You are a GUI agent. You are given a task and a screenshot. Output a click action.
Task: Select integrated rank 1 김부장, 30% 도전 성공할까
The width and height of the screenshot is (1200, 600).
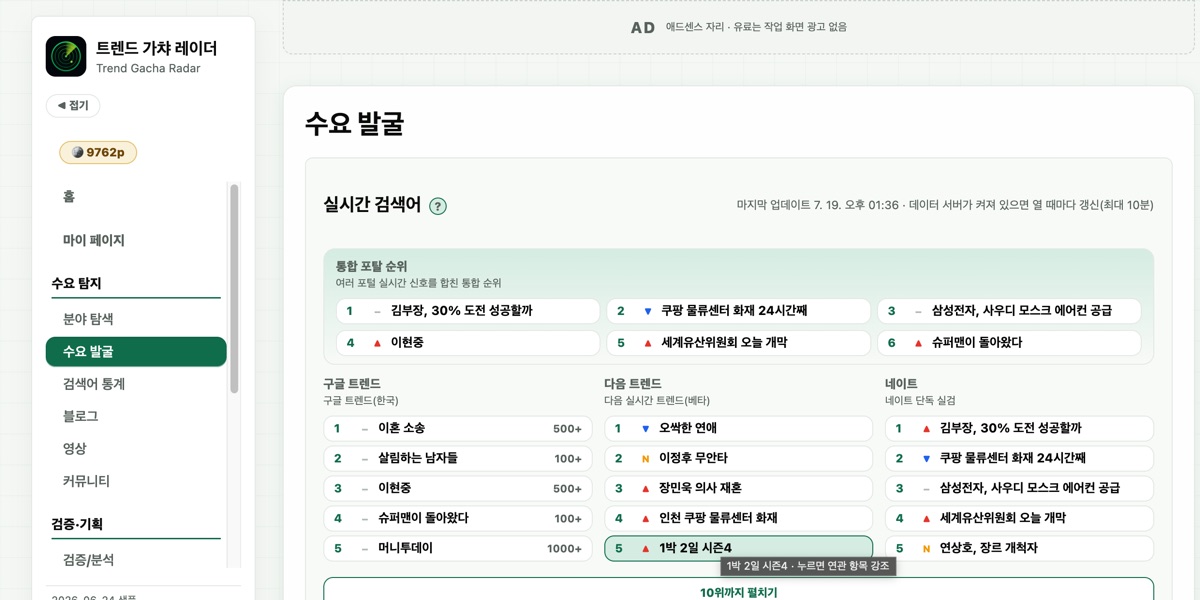468,311
